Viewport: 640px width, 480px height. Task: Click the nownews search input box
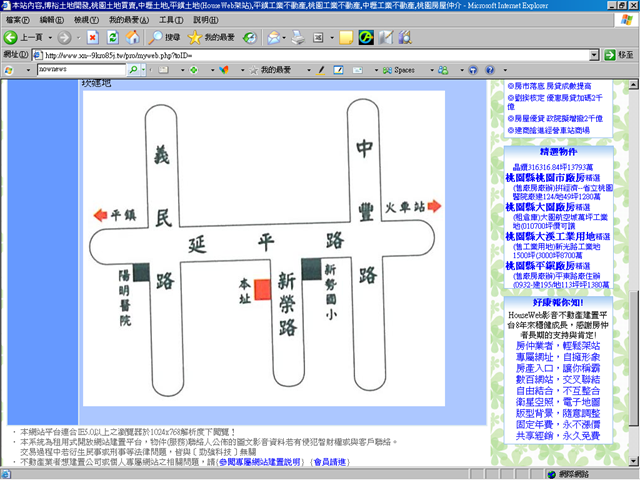pyautogui.click(x=82, y=69)
